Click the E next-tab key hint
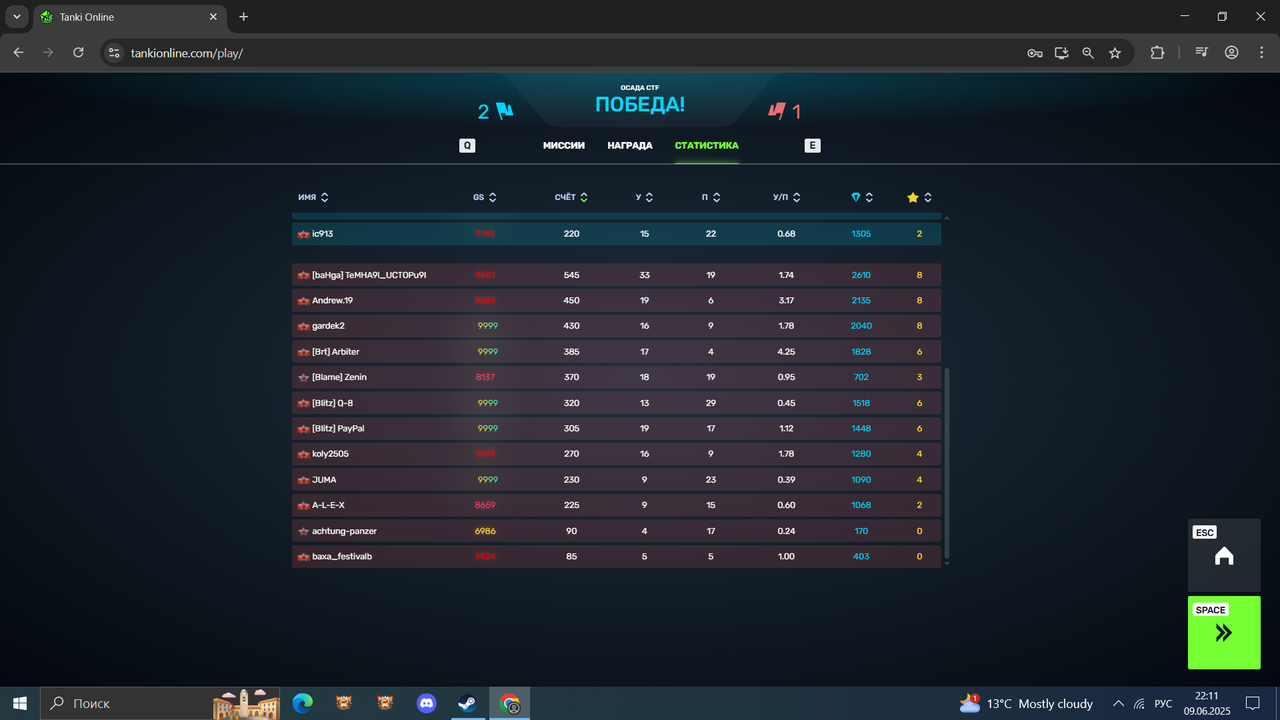 (812, 145)
